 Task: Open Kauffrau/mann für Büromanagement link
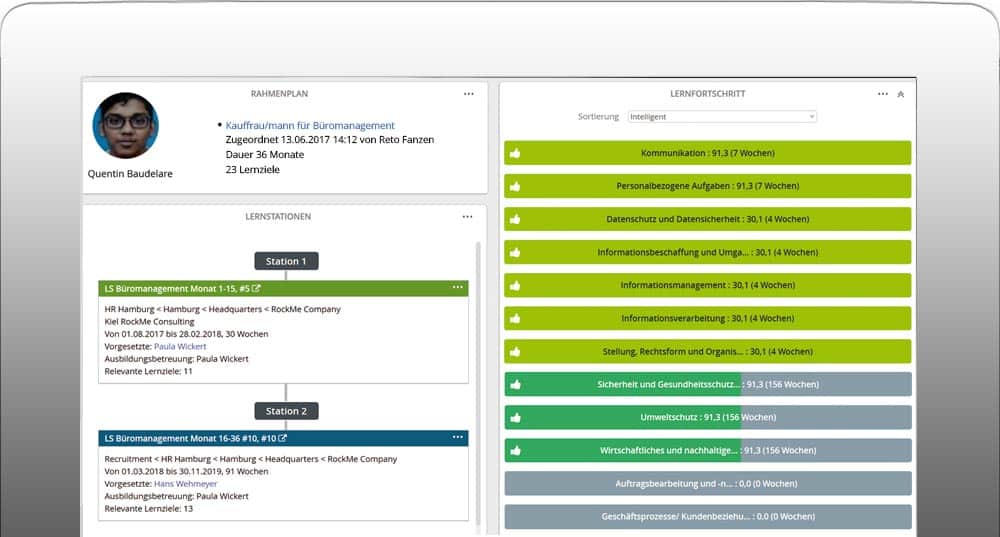point(310,126)
